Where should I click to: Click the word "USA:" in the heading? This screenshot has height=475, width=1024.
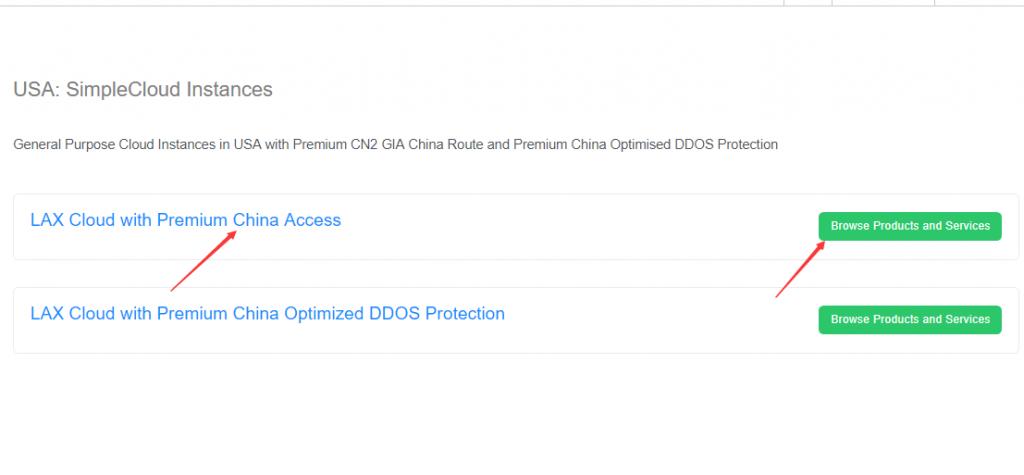[x=35, y=90]
